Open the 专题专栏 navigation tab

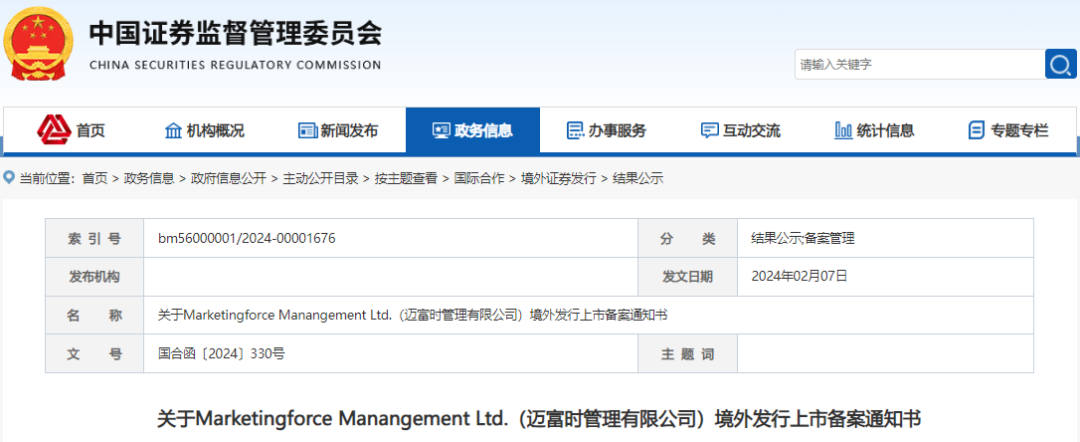(1008, 130)
